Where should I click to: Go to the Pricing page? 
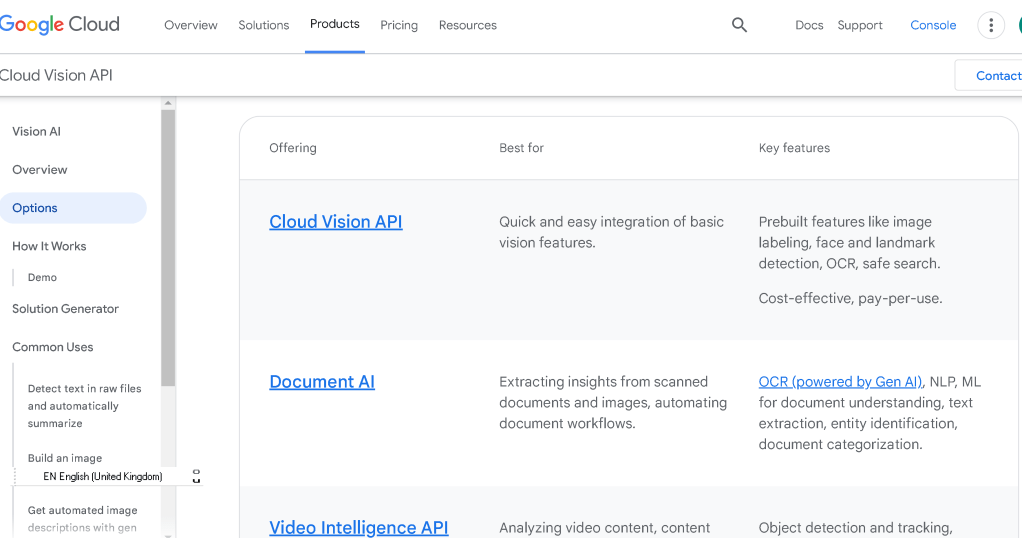pyautogui.click(x=399, y=25)
